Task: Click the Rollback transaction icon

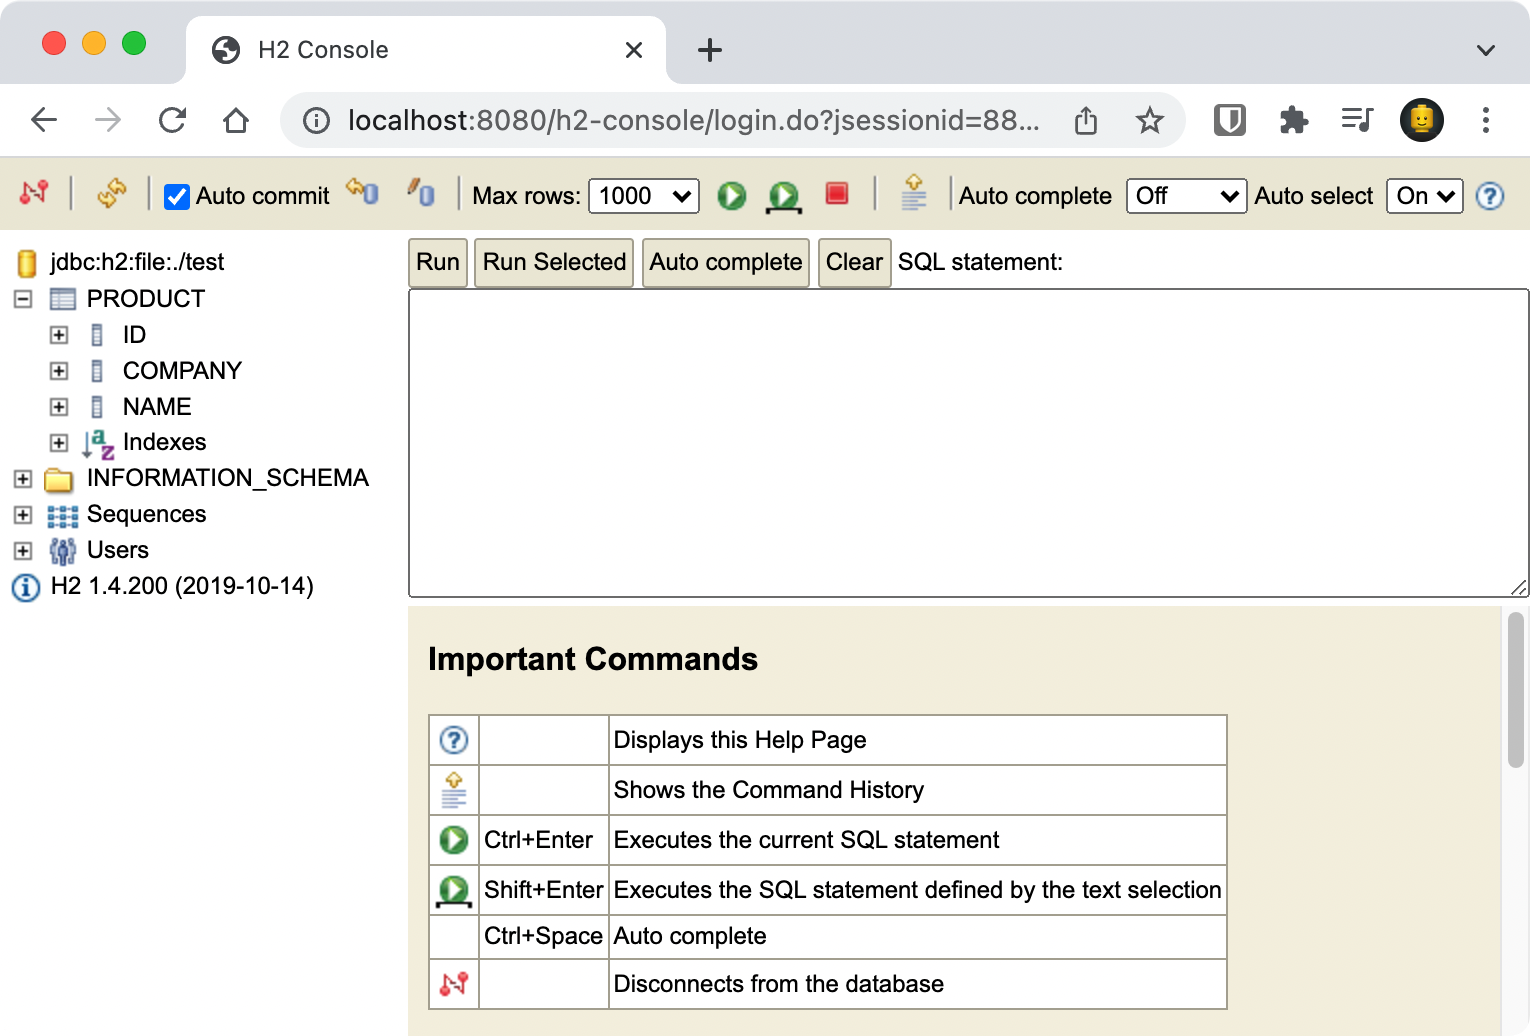Action: (421, 193)
